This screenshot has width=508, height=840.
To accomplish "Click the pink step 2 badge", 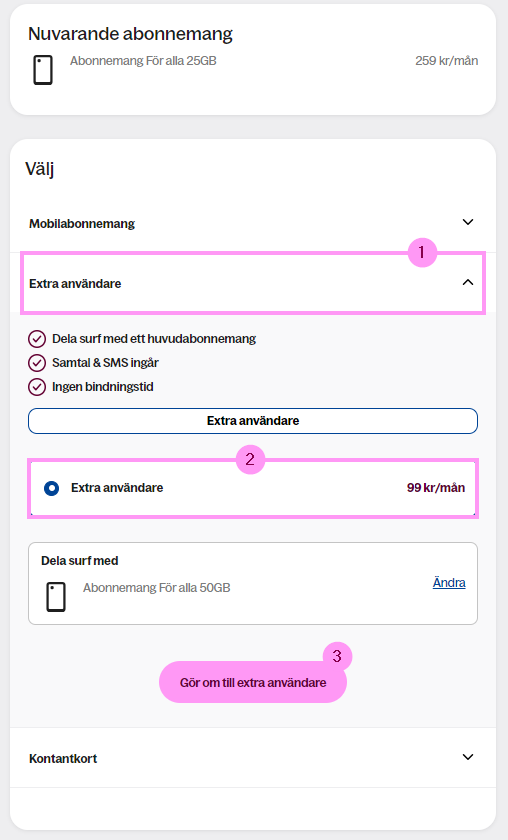I will click(x=250, y=459).
